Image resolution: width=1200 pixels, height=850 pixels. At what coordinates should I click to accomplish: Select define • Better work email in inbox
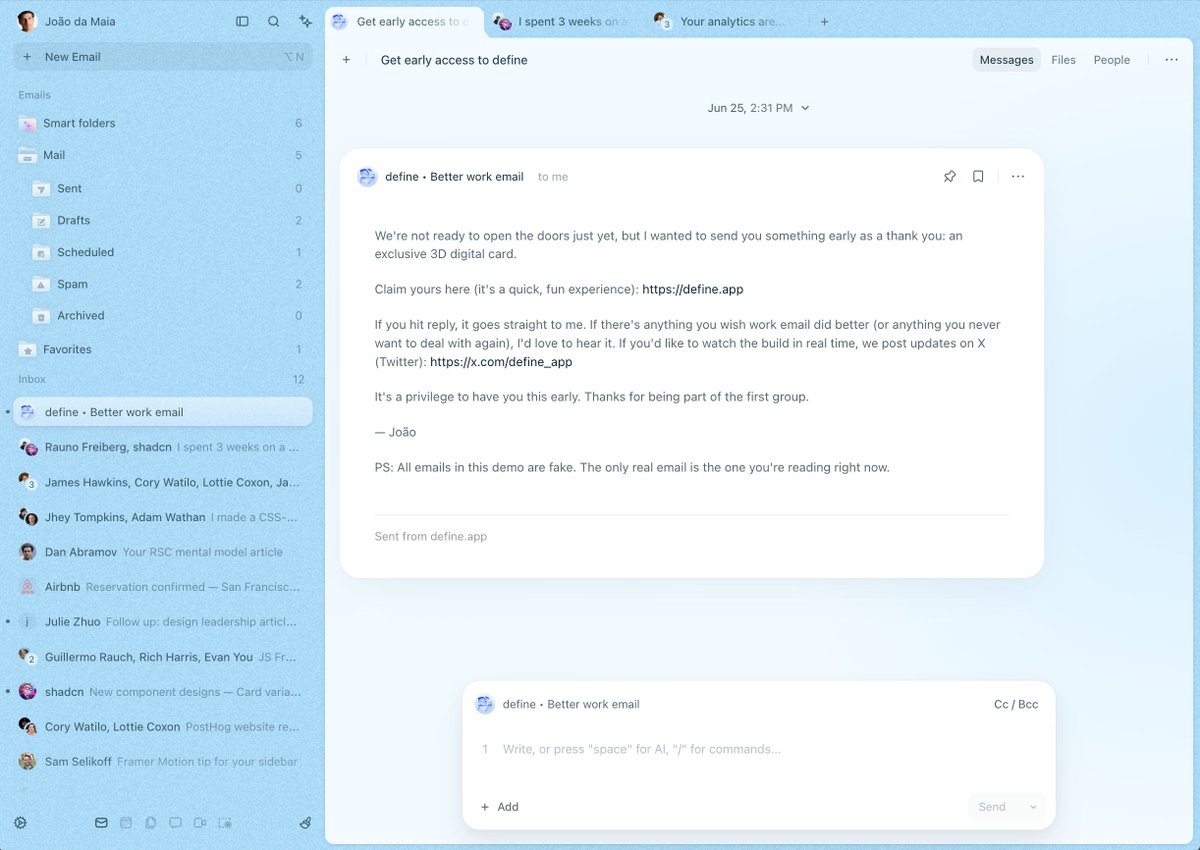[162, 412]
